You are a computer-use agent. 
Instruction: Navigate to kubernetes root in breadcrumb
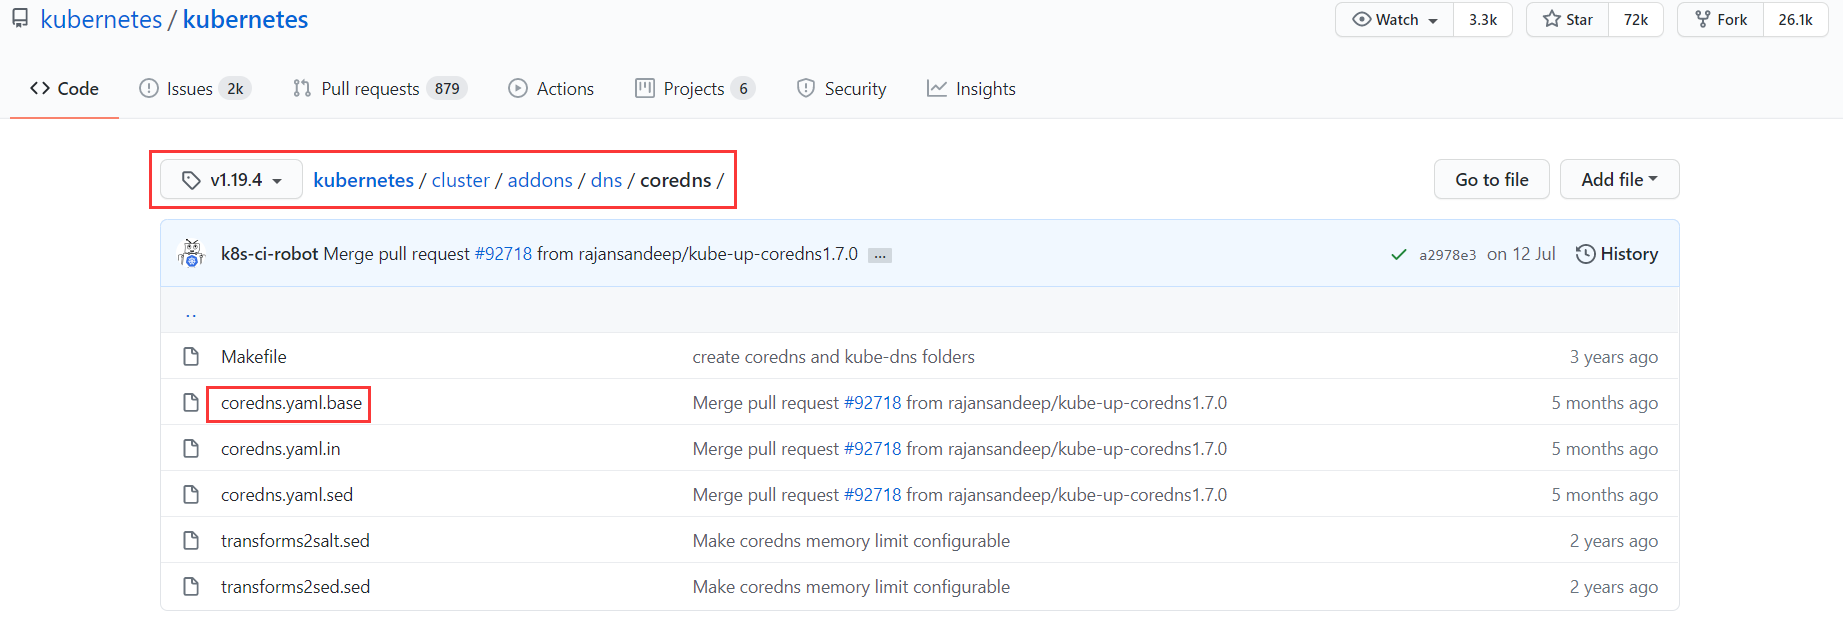point(363,180)
